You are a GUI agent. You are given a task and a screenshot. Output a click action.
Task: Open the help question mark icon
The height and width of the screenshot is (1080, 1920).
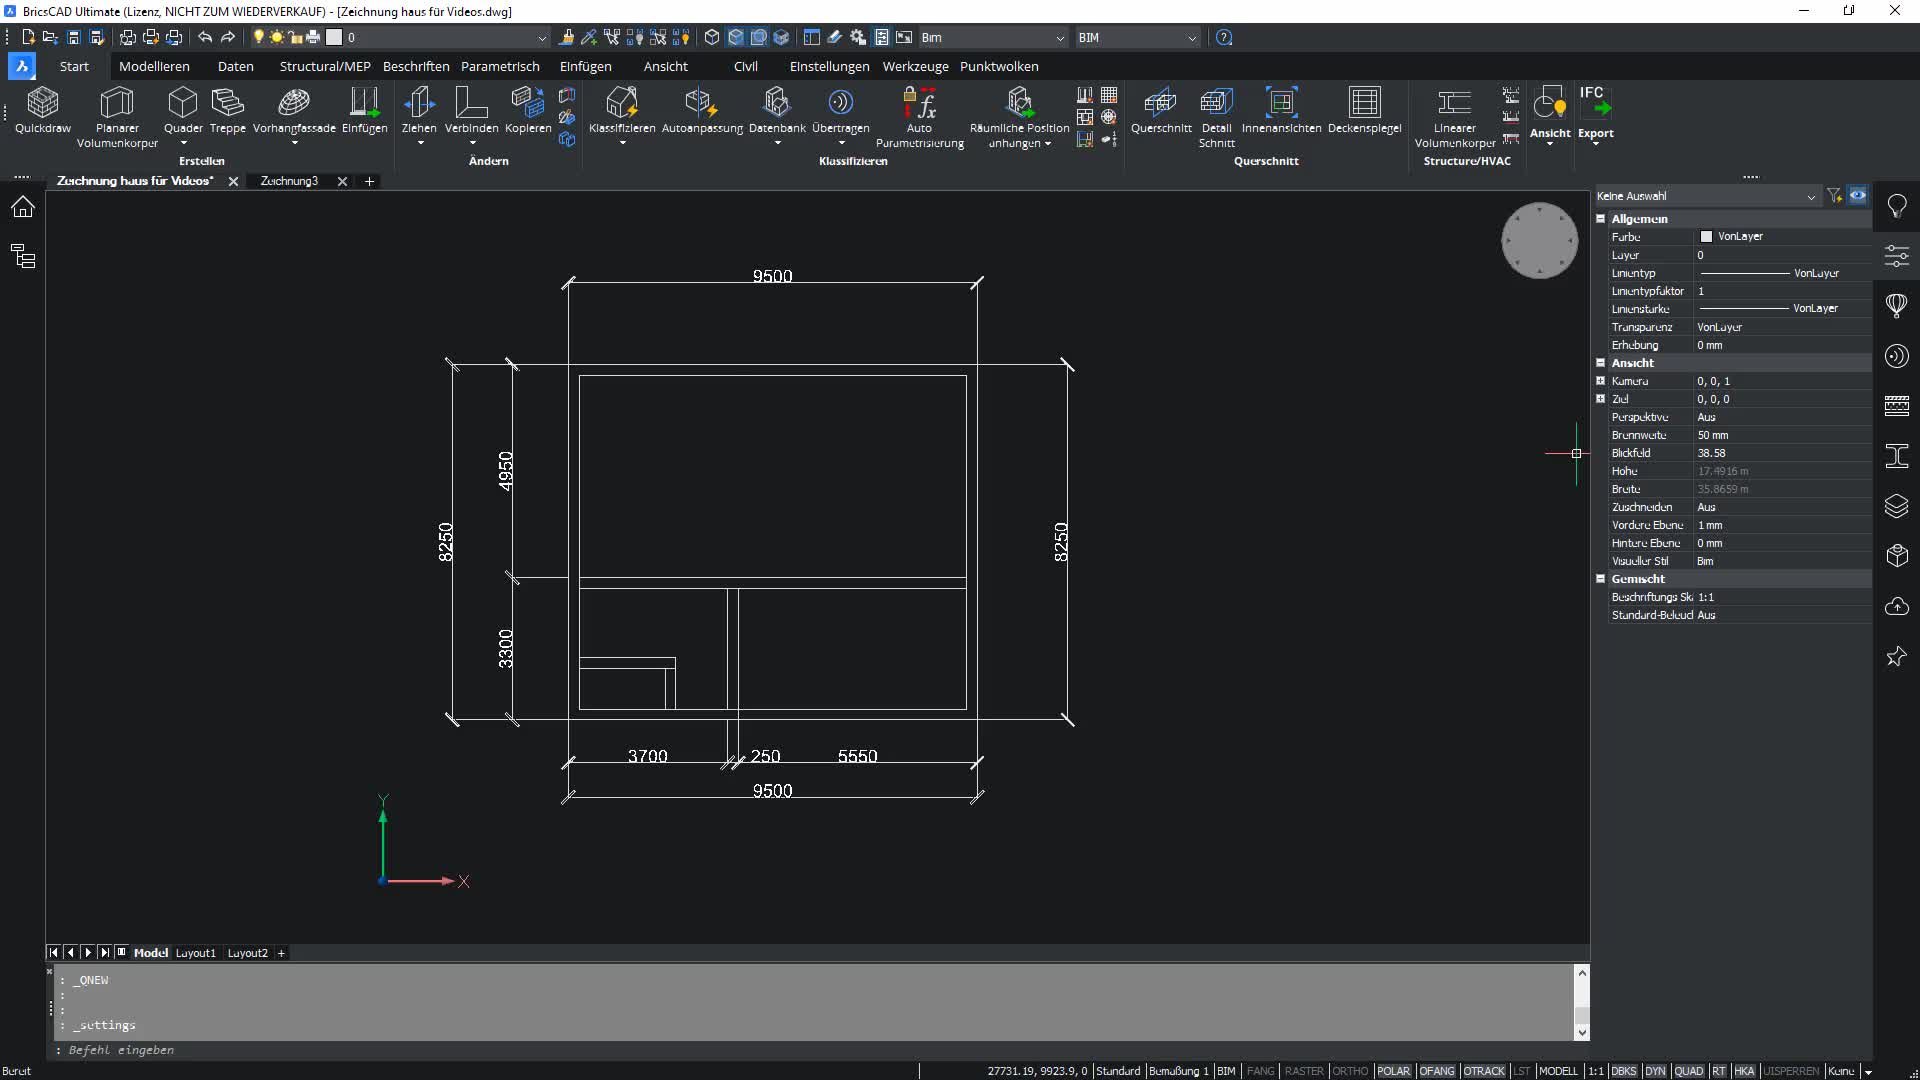(1224, 37)
